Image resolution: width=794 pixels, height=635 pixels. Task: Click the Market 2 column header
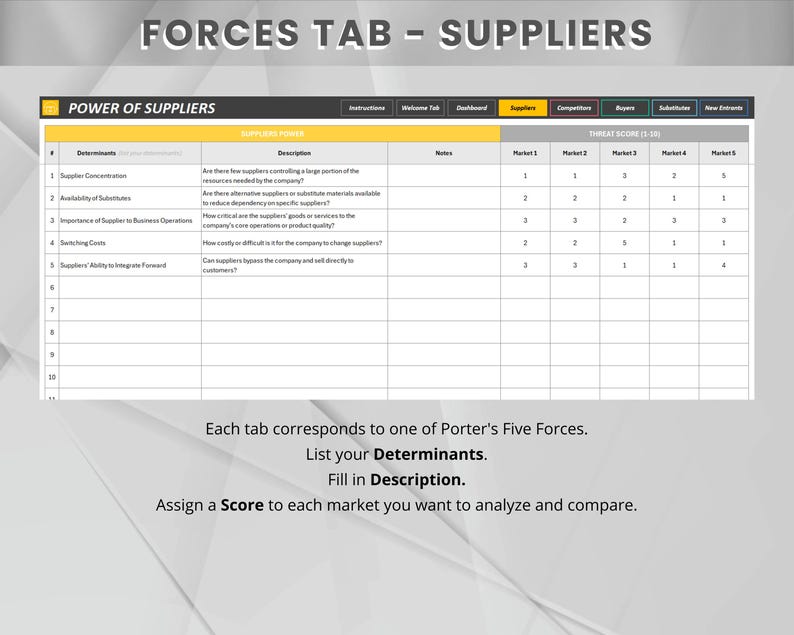point(575,153)
